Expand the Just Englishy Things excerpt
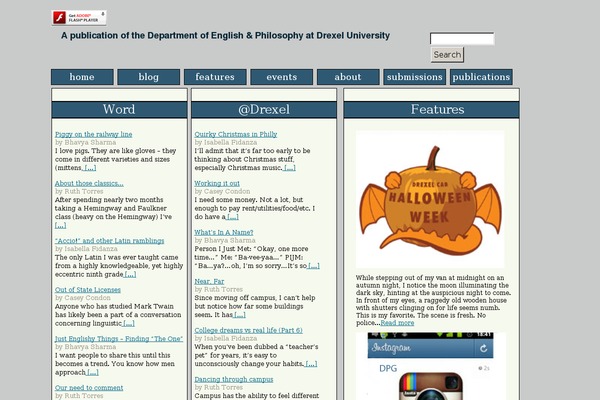Screen dimensions: 600x400 click(x=93, y=372)
